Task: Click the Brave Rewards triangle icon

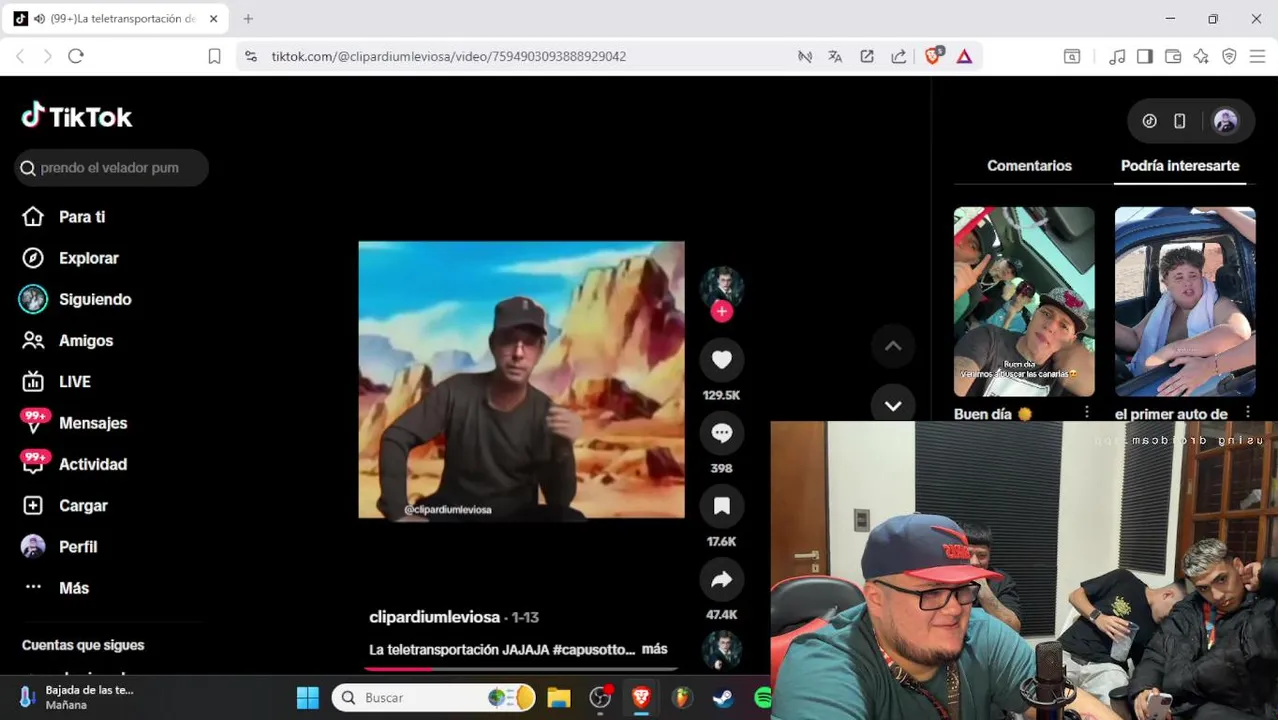Action: click(964, 56)
